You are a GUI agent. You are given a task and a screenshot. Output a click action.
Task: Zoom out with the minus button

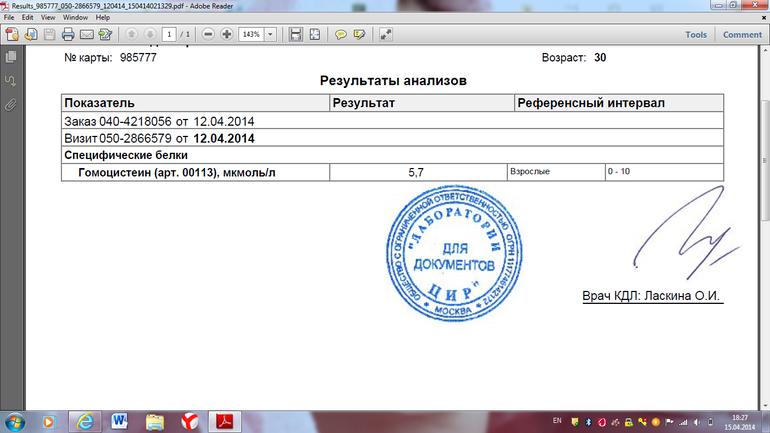point(207,34)
